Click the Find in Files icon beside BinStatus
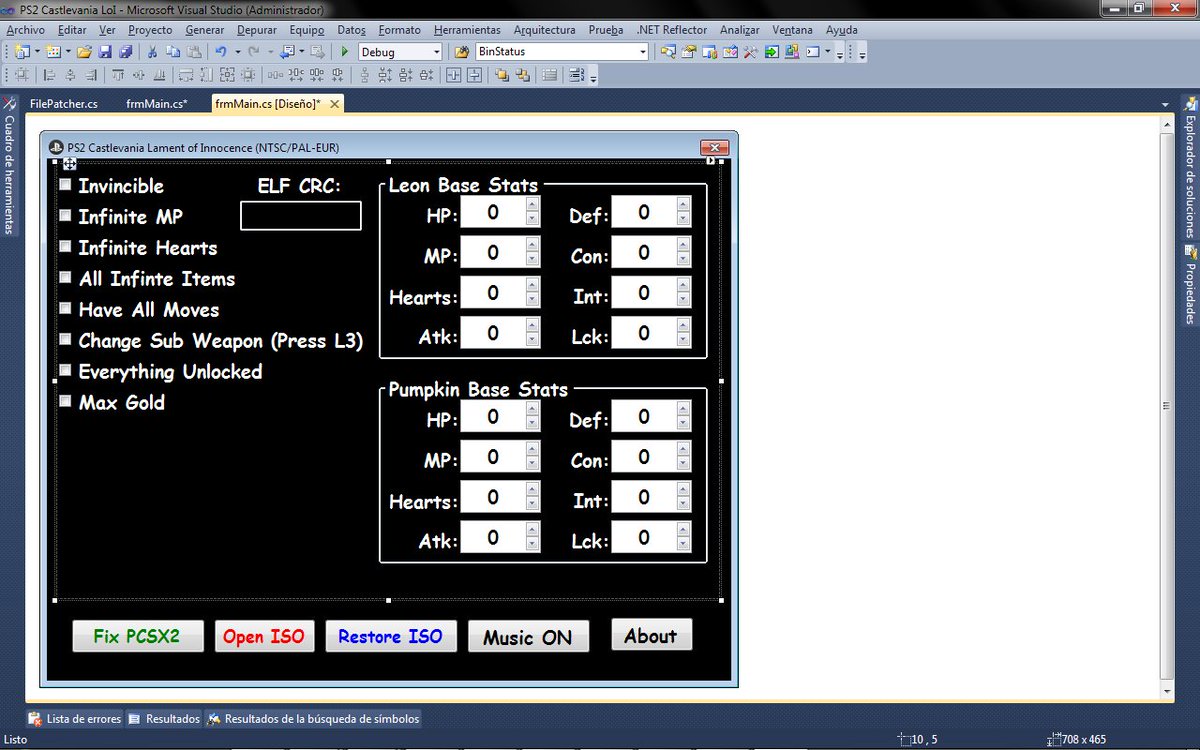Image resolution: width=1200 pixels, height=750 pixels. point(462,51)
